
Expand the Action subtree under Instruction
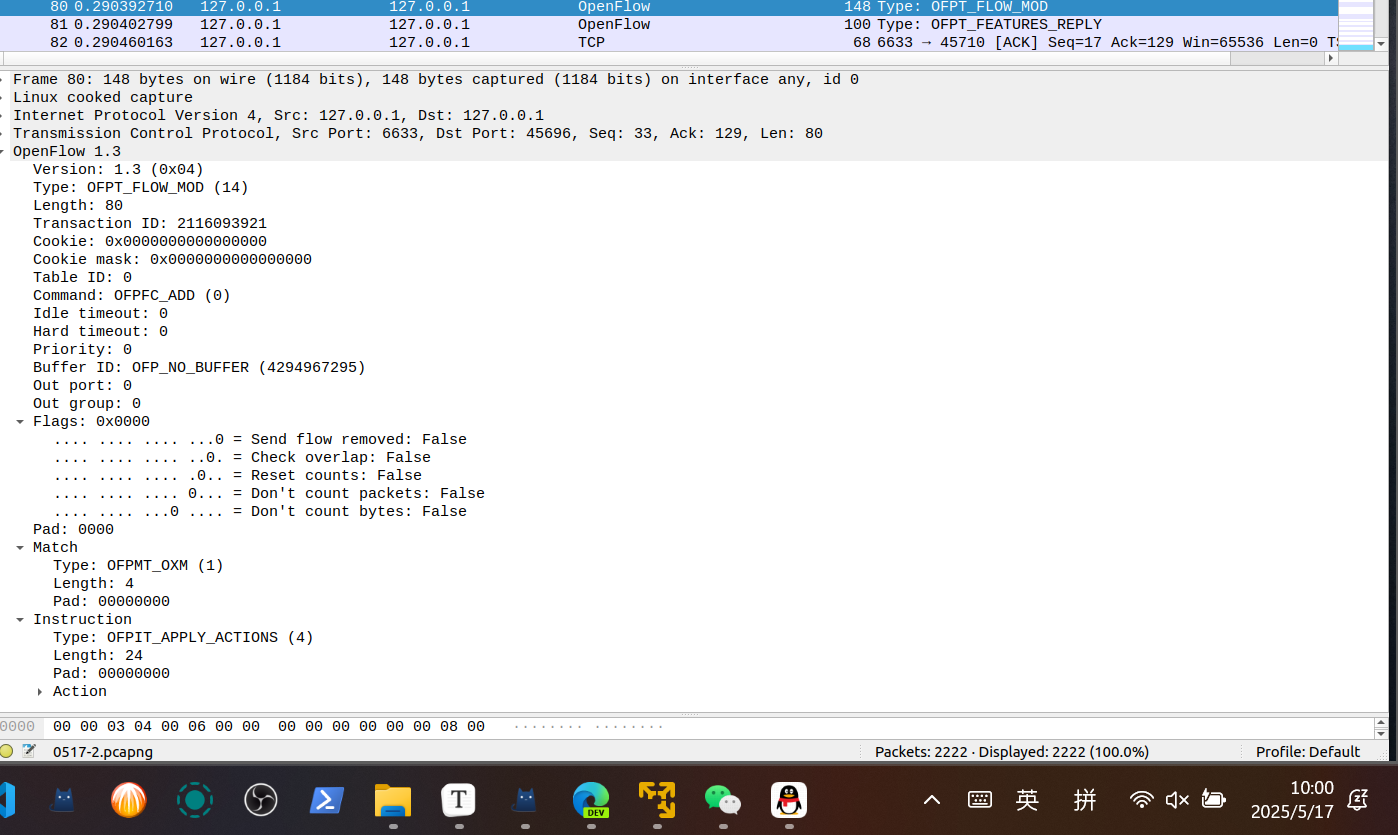40,692
